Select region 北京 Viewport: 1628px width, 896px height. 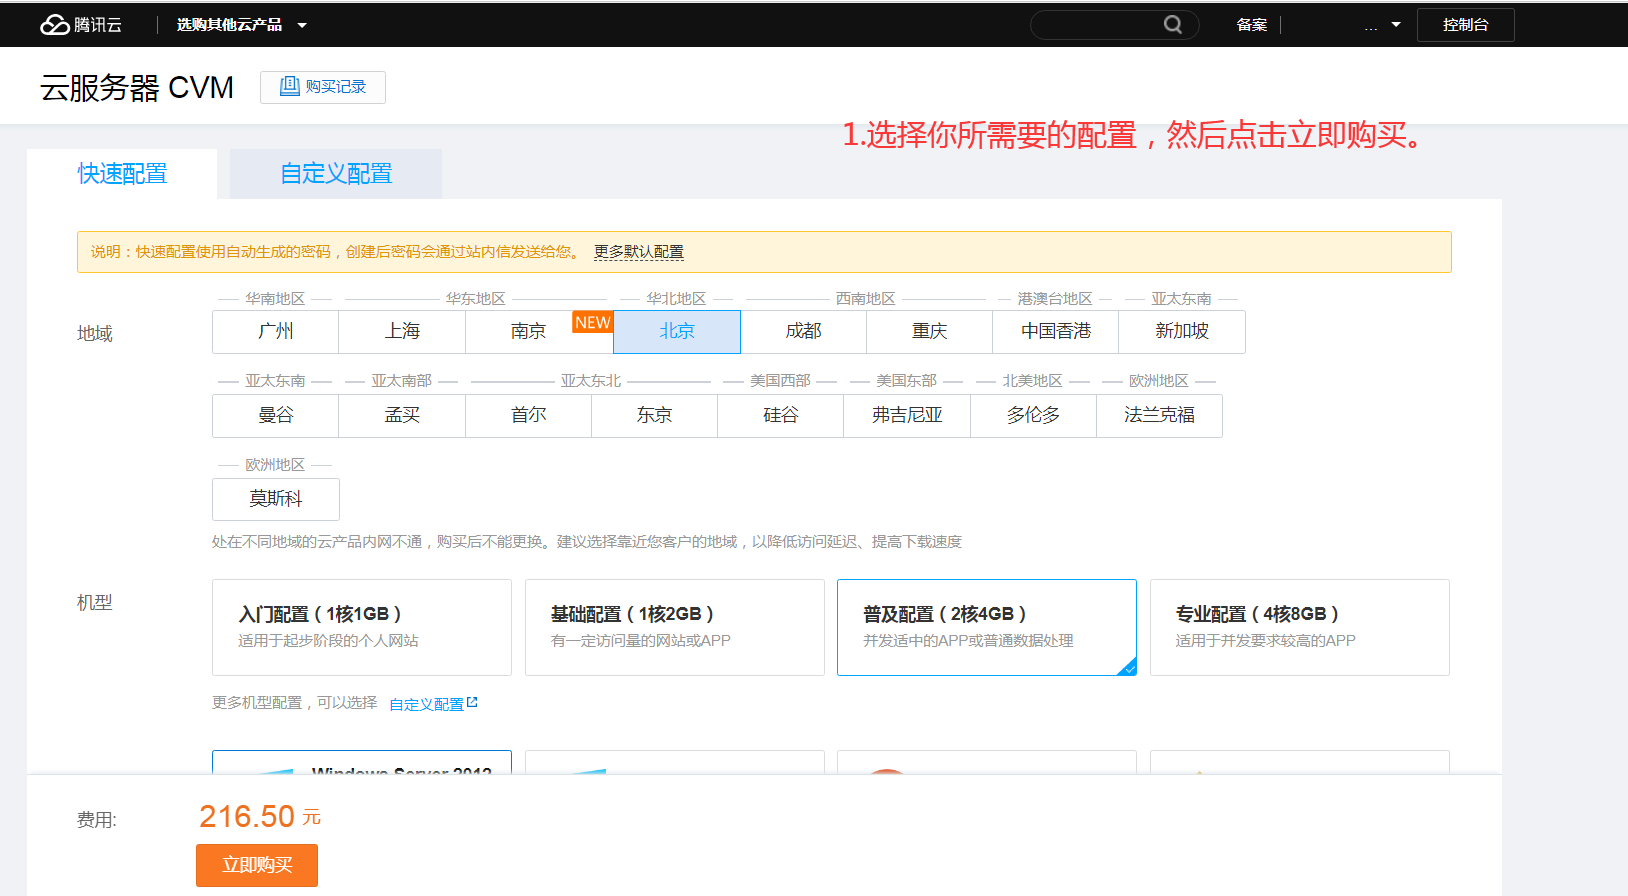[677, 331]
